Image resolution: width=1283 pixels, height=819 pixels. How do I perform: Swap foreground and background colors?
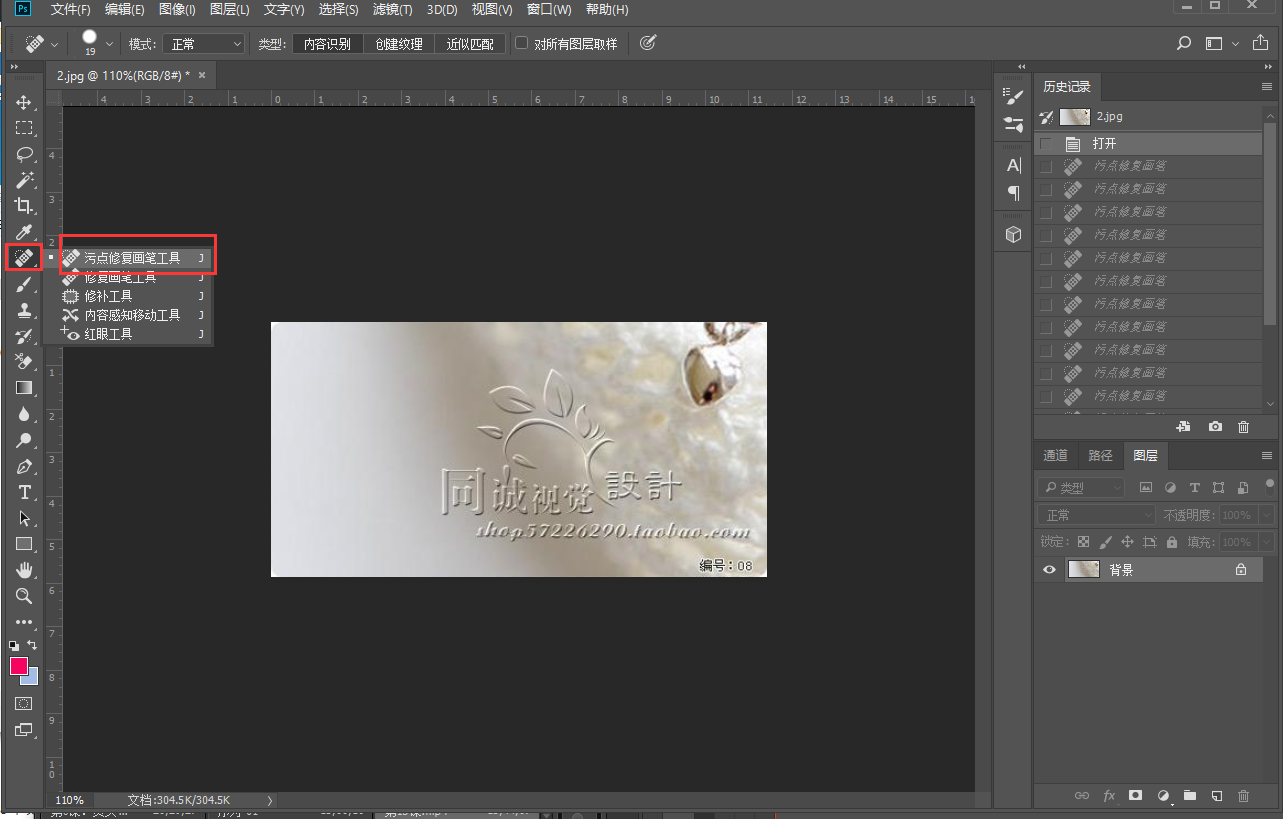(x=32, y=645)
